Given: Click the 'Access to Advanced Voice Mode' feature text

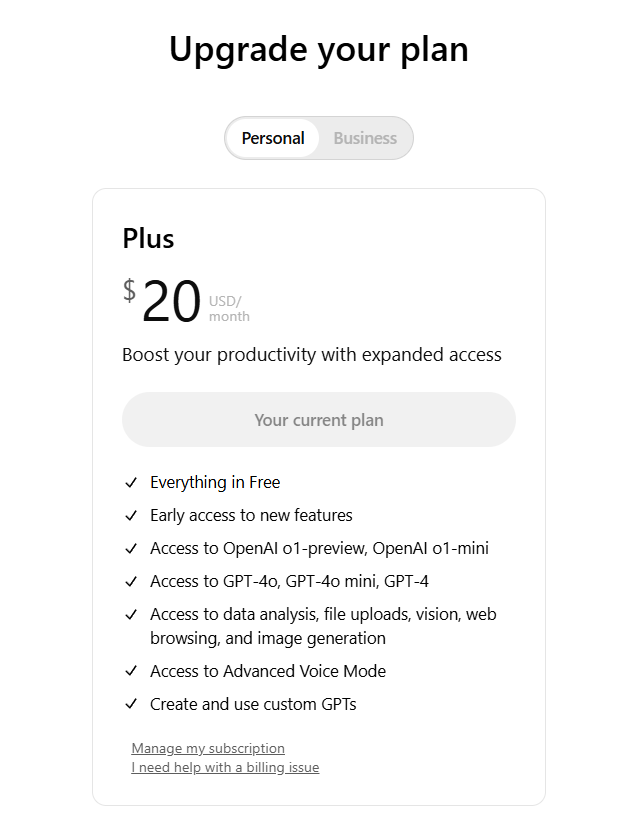Looking at the screenshot, I should (x=268, y=672).
